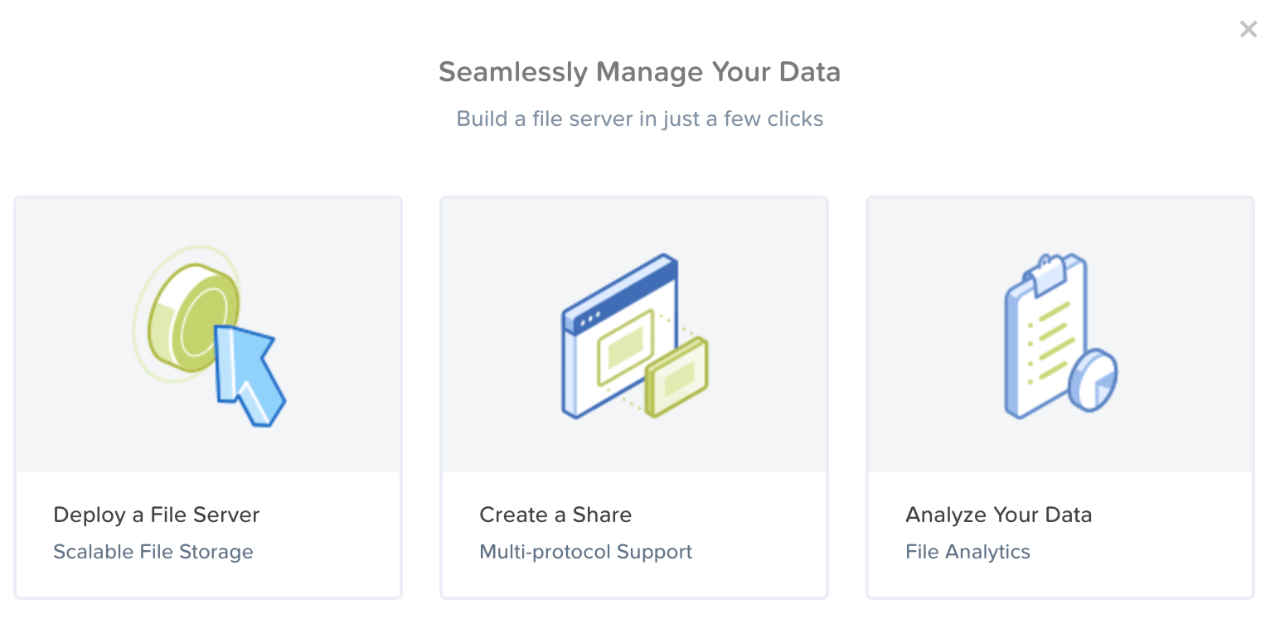
Task: Click the Seamlessly Manage Your Data heading
Action: point(639,71)
